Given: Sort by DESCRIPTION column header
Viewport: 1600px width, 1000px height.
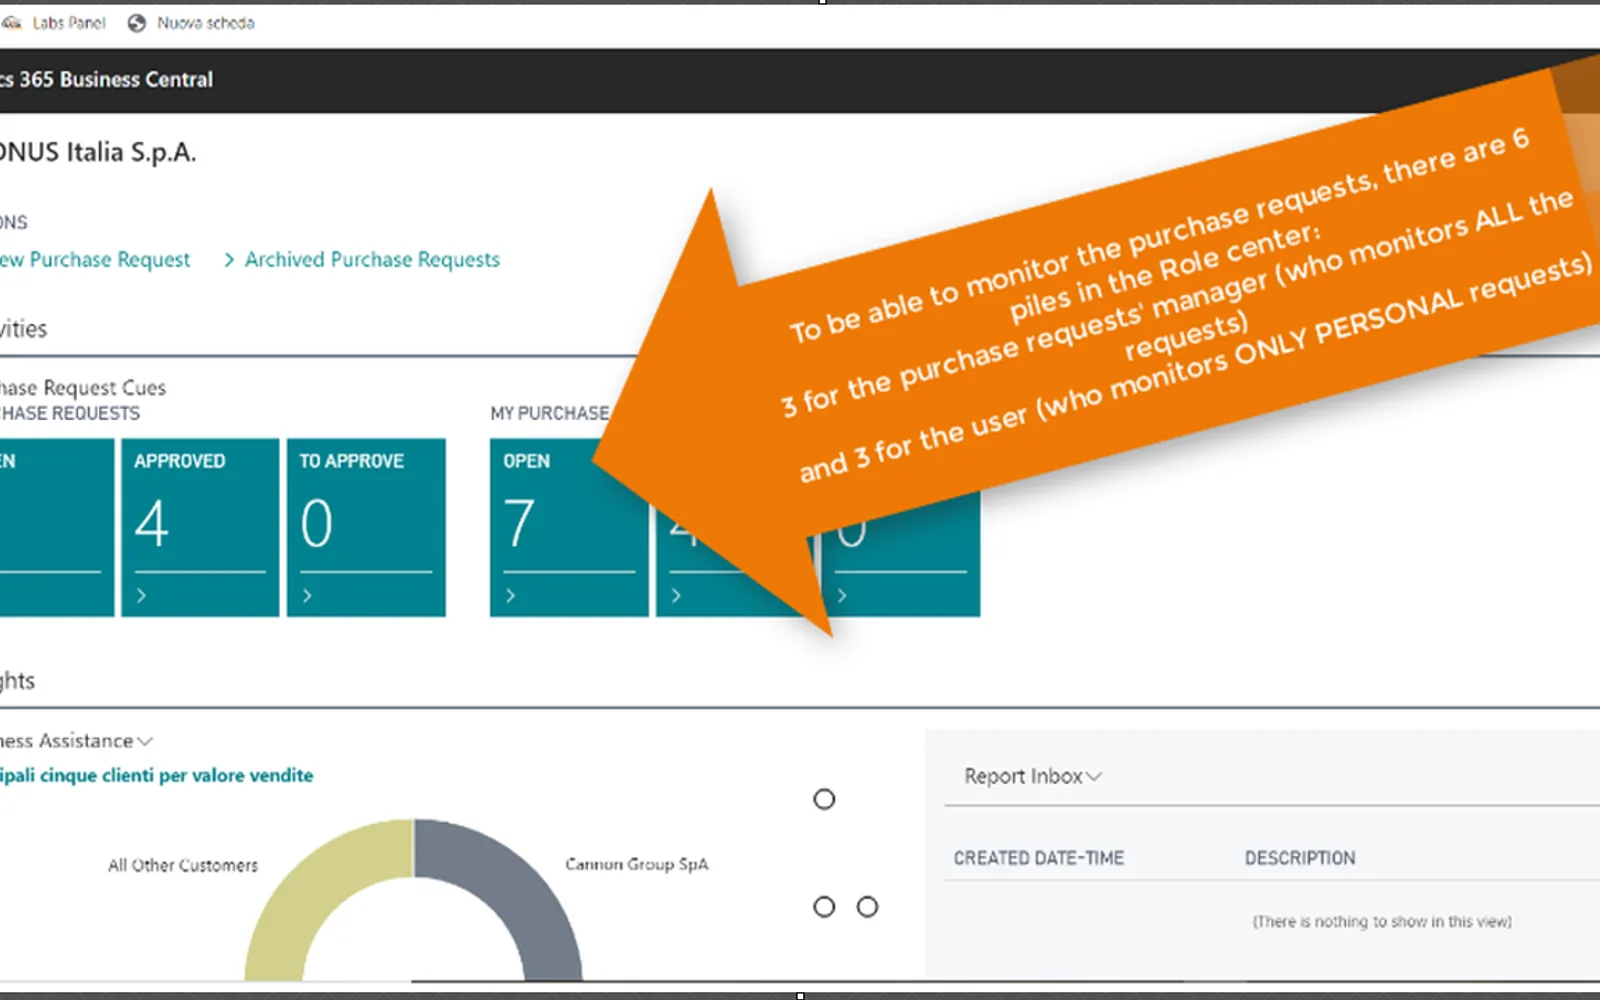Looking at the screenshot, I should tap(1300, 858).
